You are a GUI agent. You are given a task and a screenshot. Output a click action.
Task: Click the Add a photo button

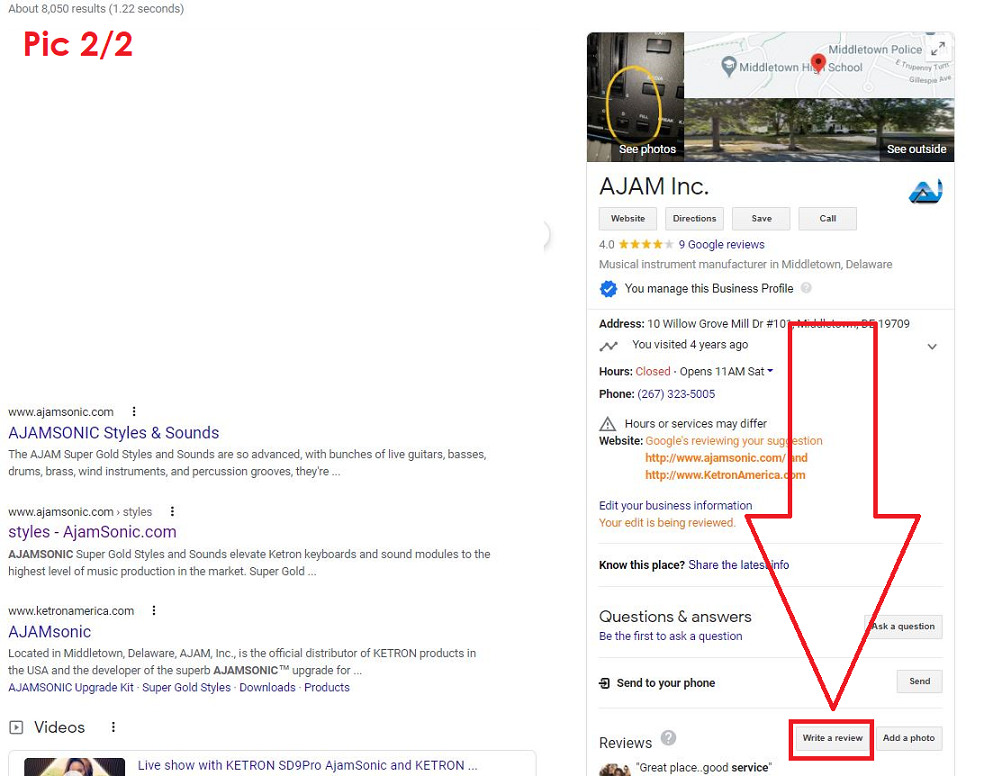click(909, 738)
